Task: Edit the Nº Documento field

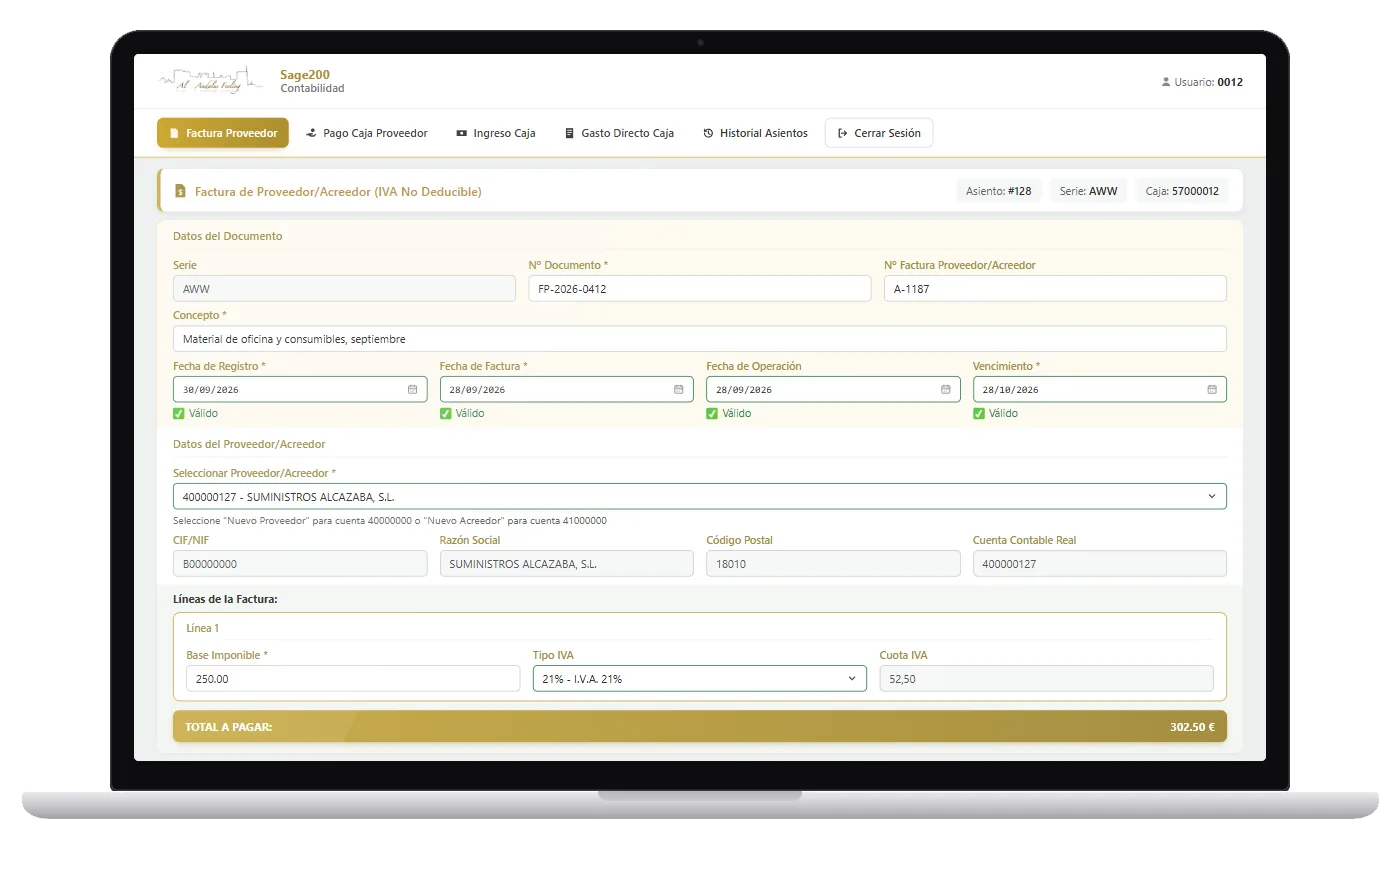Action: click(700, 288)
